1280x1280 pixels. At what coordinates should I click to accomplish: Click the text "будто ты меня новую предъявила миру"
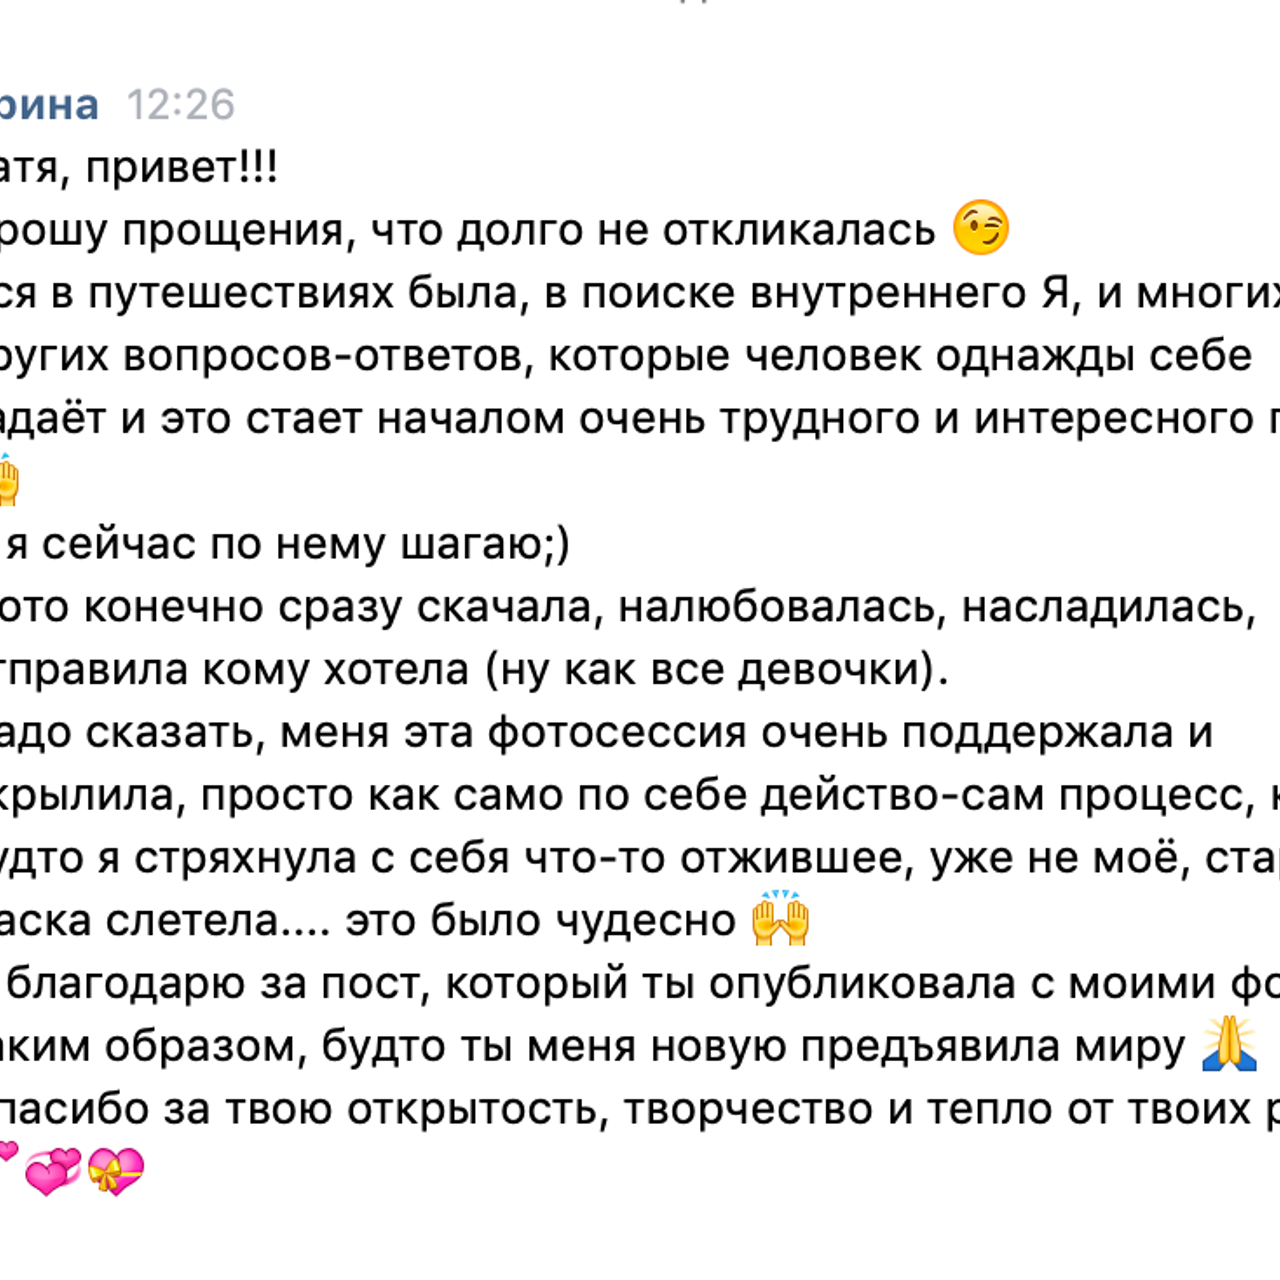752,1047
